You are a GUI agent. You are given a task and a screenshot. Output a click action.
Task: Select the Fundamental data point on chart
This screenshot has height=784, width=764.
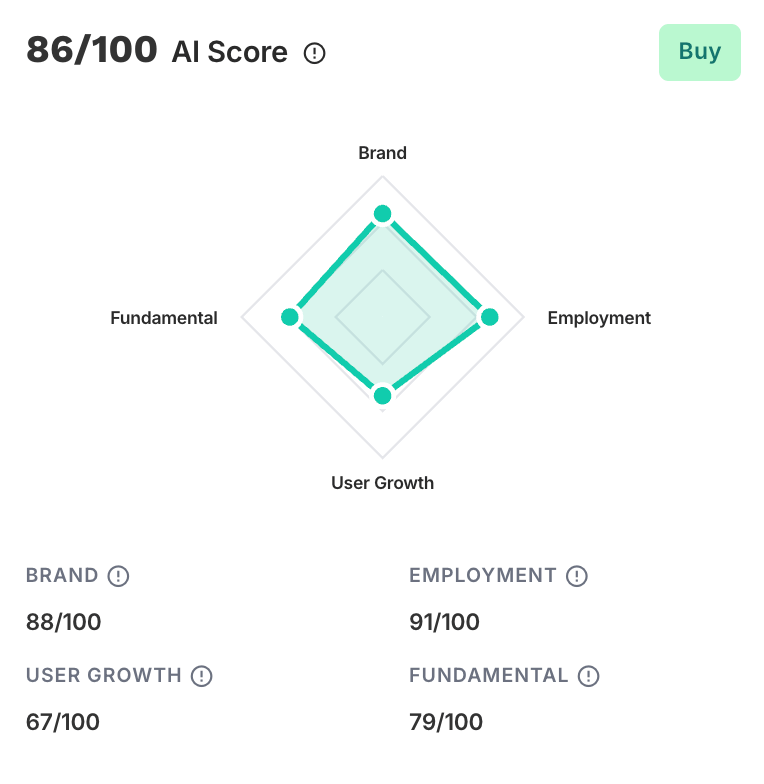click(290, 317)
